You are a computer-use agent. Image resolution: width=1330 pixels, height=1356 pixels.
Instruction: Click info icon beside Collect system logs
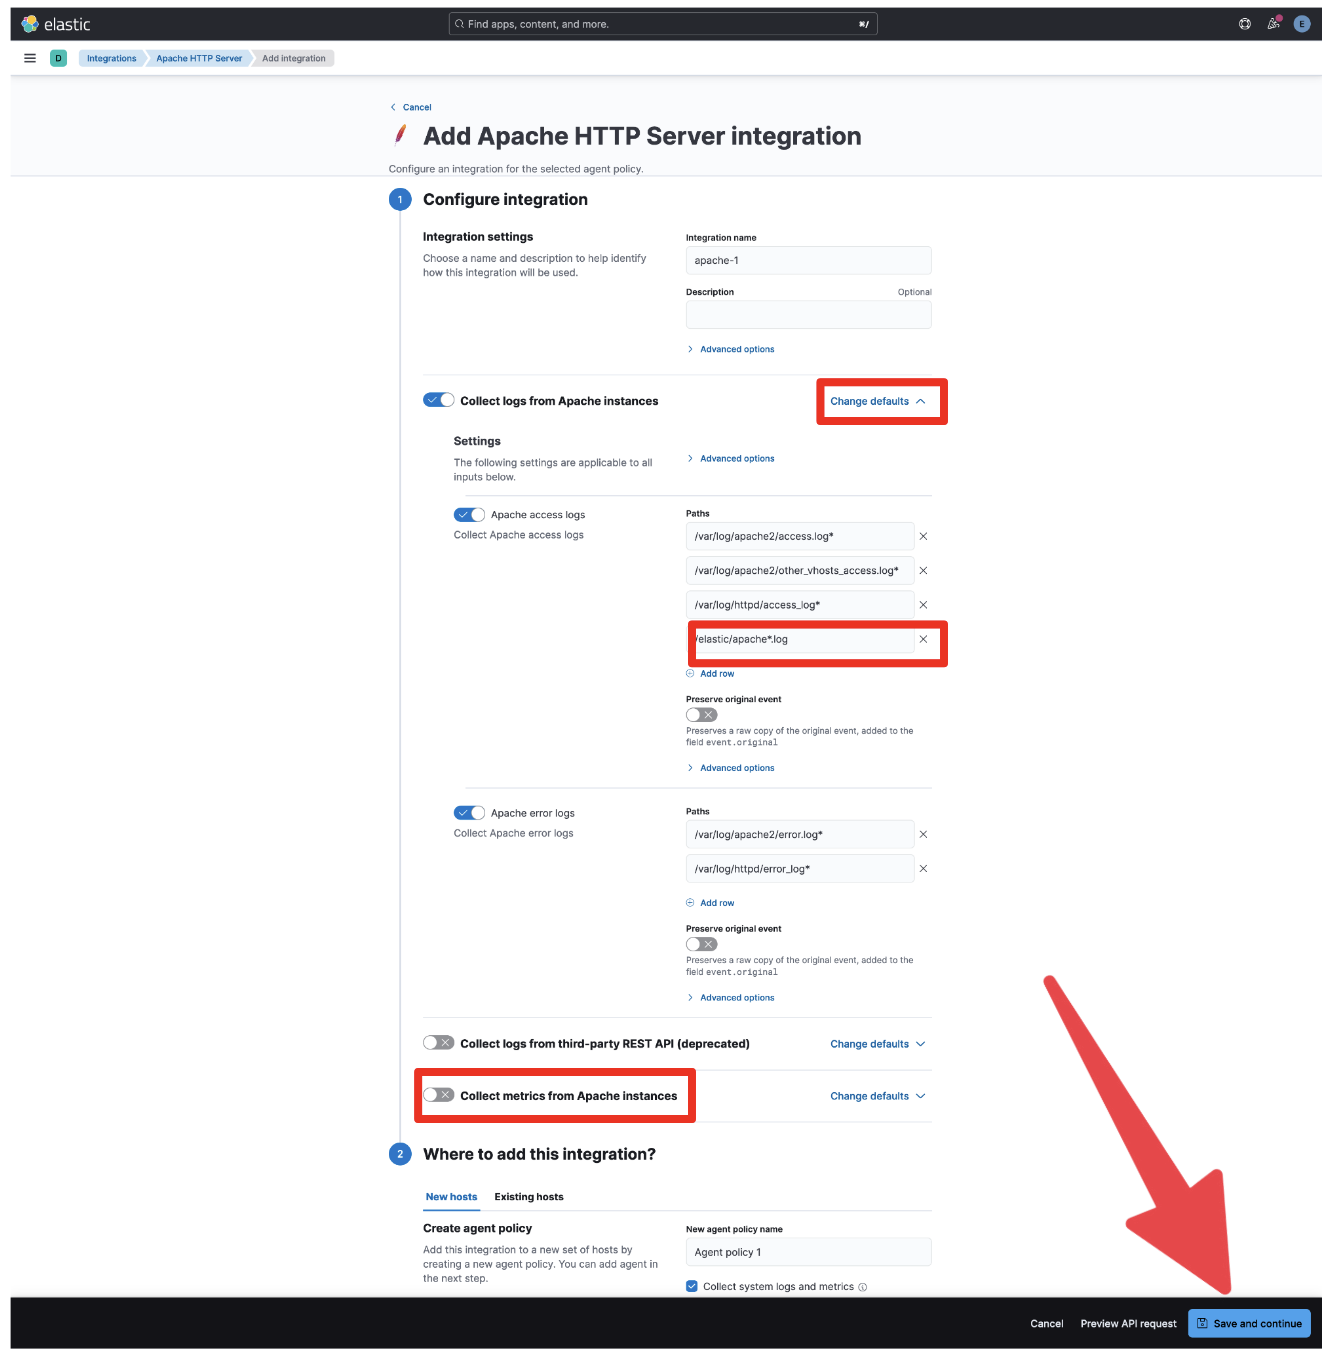pyautogui.click(x=863, y=1287)
